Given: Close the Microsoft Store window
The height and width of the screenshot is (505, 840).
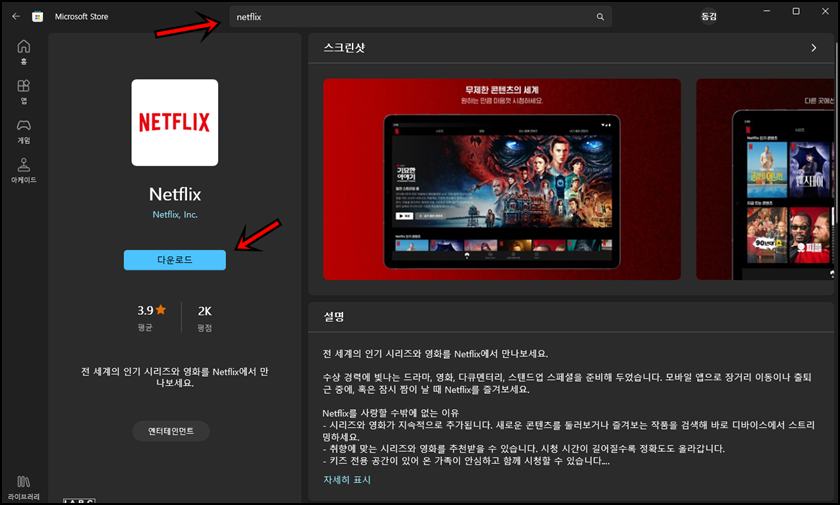Looking at the screenshot, I should click(825, 11).
